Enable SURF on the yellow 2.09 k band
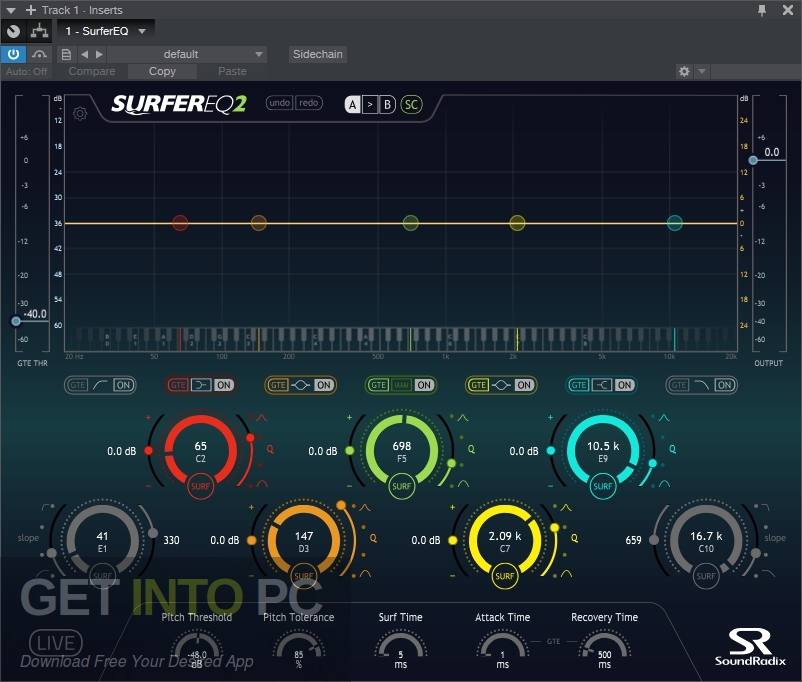 504,576
